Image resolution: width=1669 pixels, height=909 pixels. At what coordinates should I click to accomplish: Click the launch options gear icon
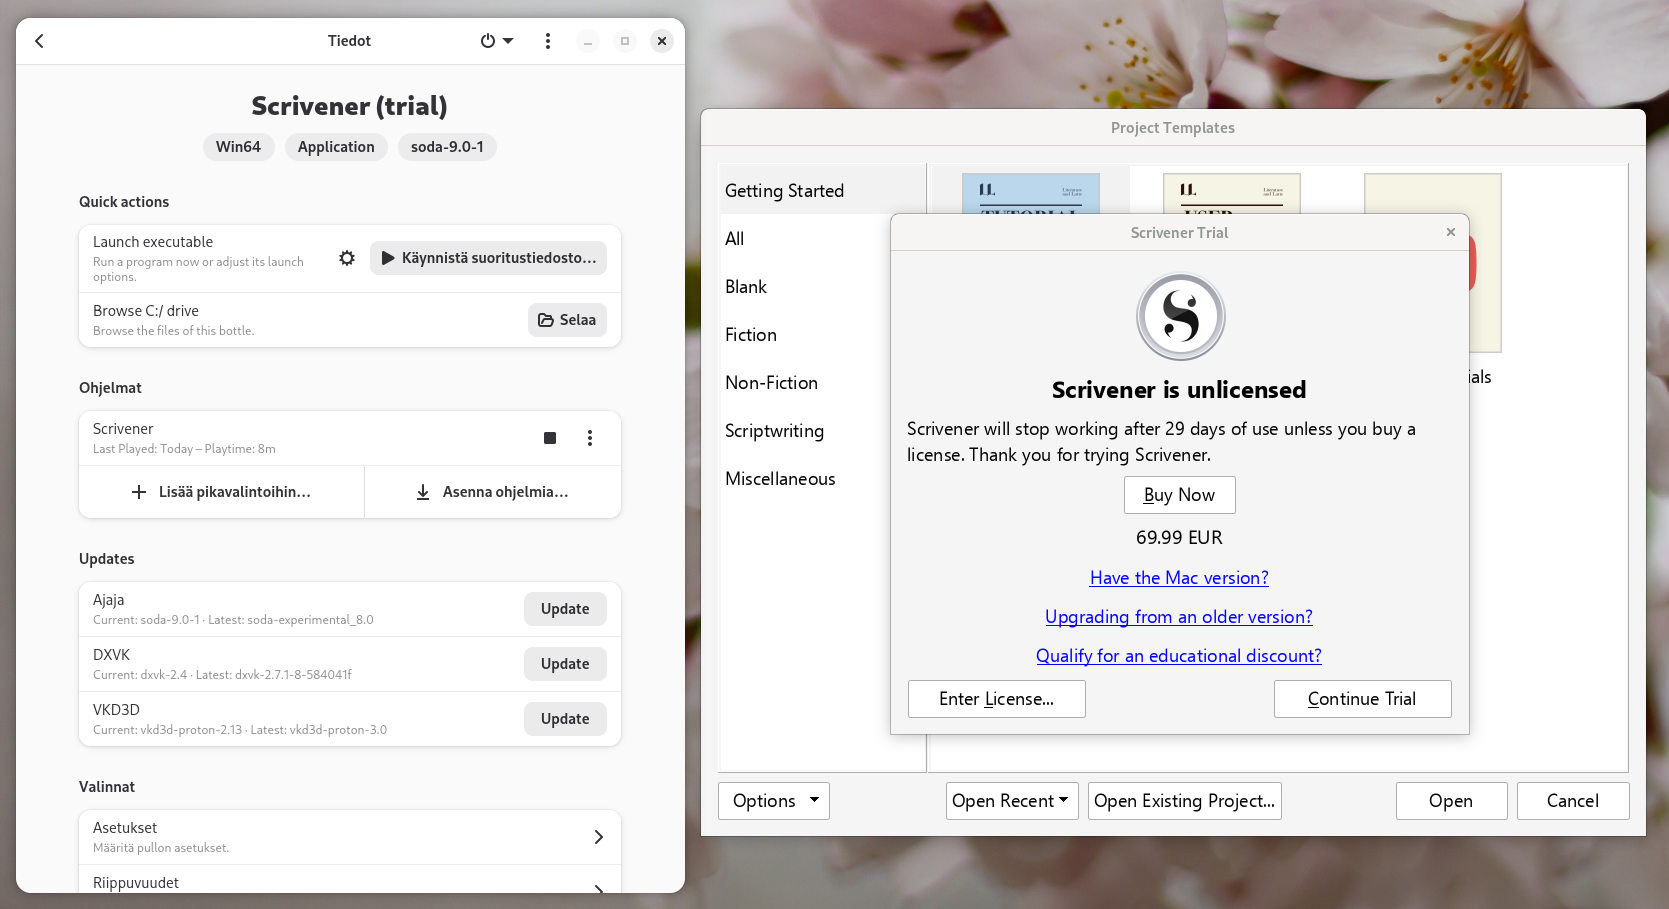pos(347,258)
